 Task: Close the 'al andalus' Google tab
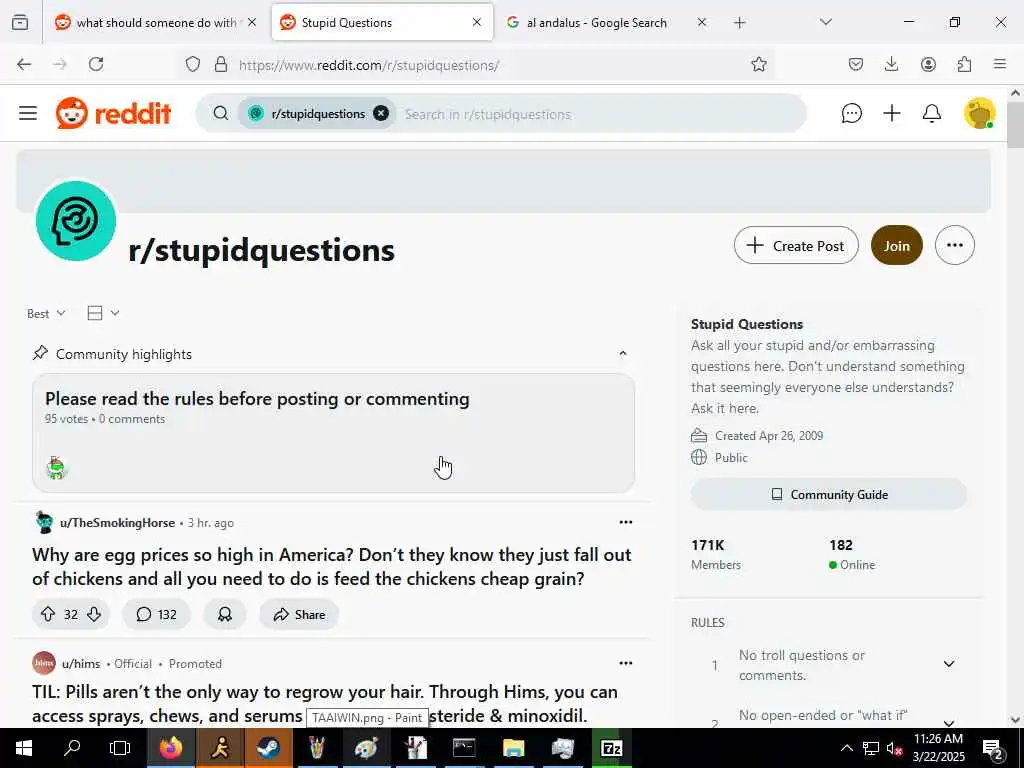coord(701,22)
